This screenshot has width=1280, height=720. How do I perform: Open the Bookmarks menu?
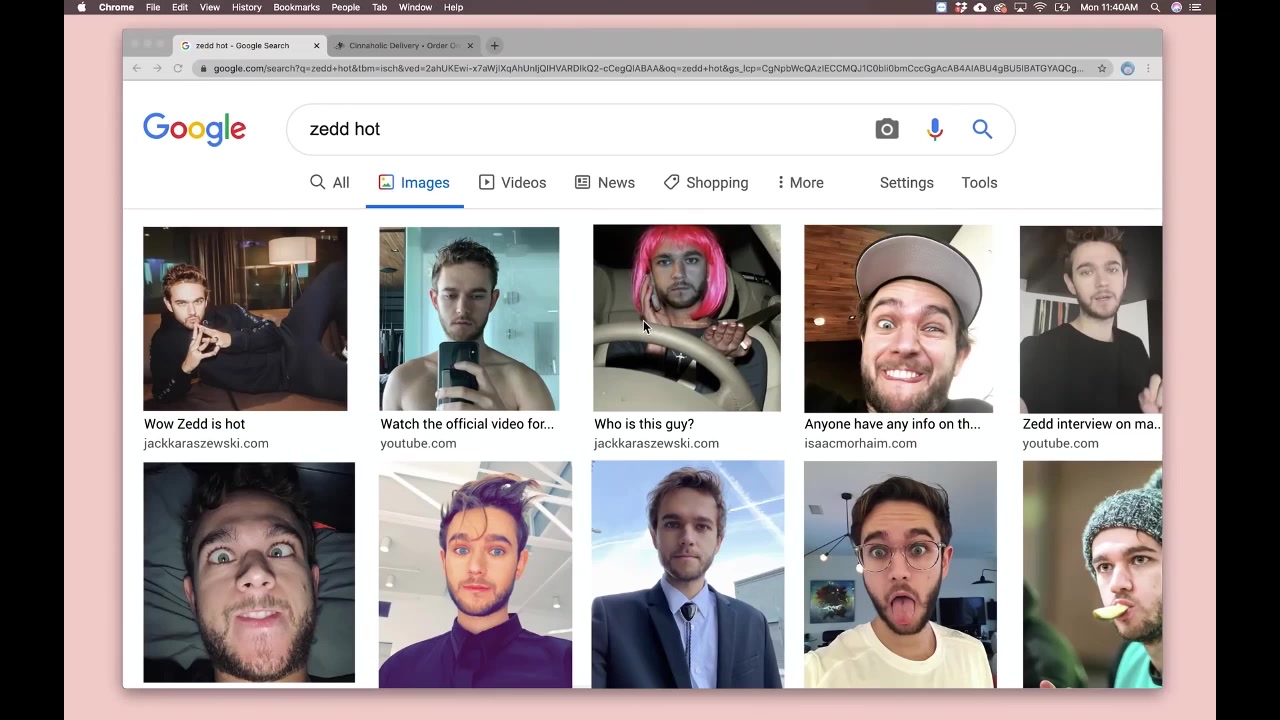pyautogui.click(x=296, y=7)
